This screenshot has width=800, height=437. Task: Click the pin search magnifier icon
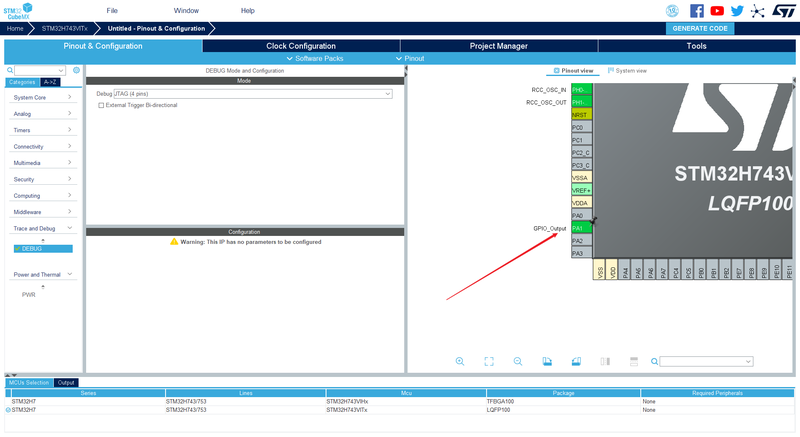tap(654, 362)
